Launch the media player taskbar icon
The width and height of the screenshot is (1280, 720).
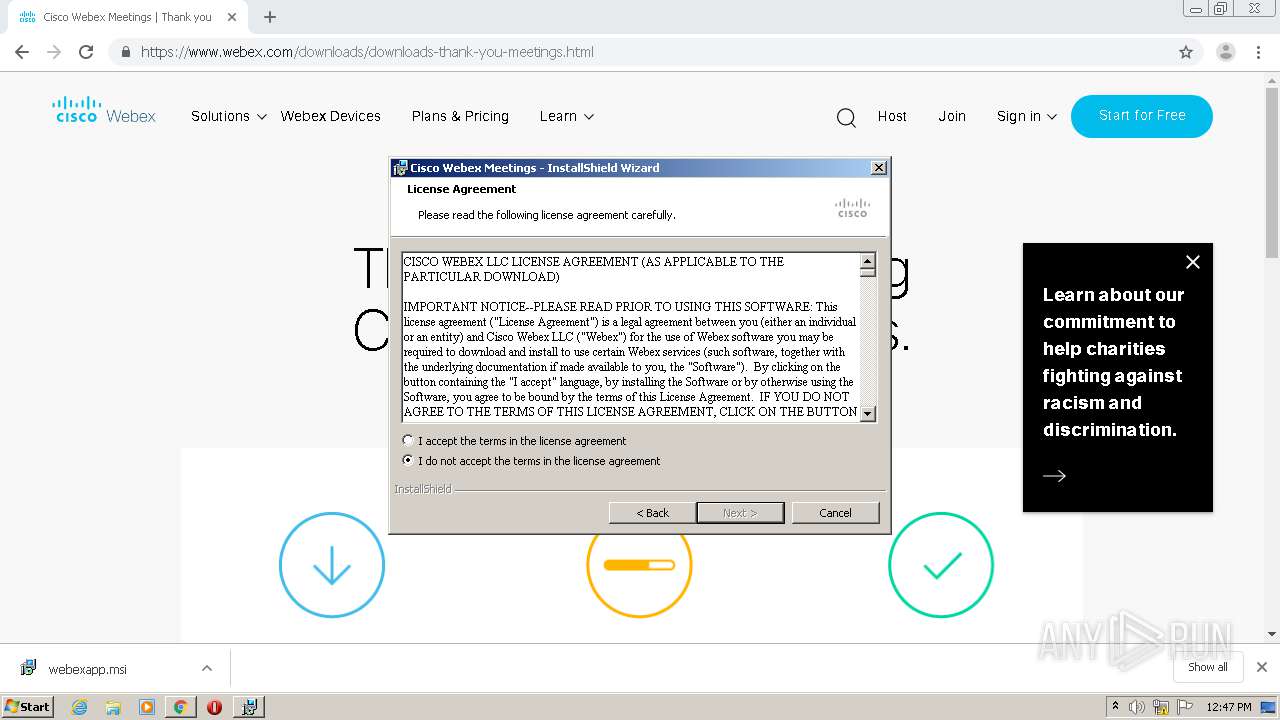147,707
